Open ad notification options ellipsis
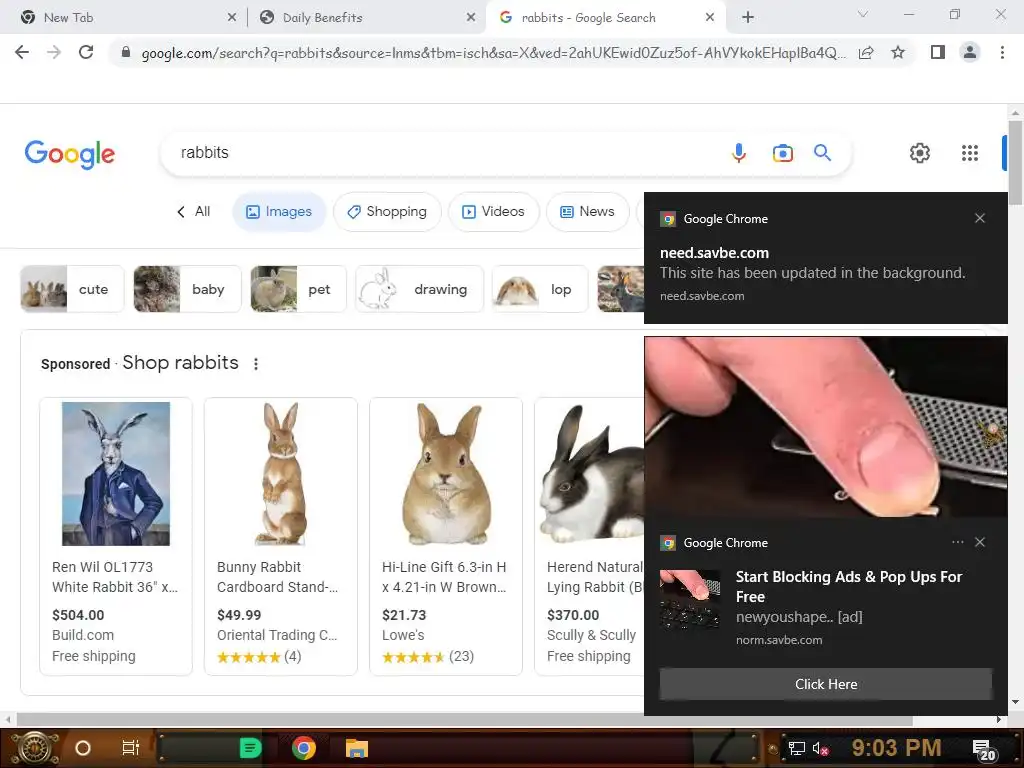 pyautogui.click(x=957, y=542)
